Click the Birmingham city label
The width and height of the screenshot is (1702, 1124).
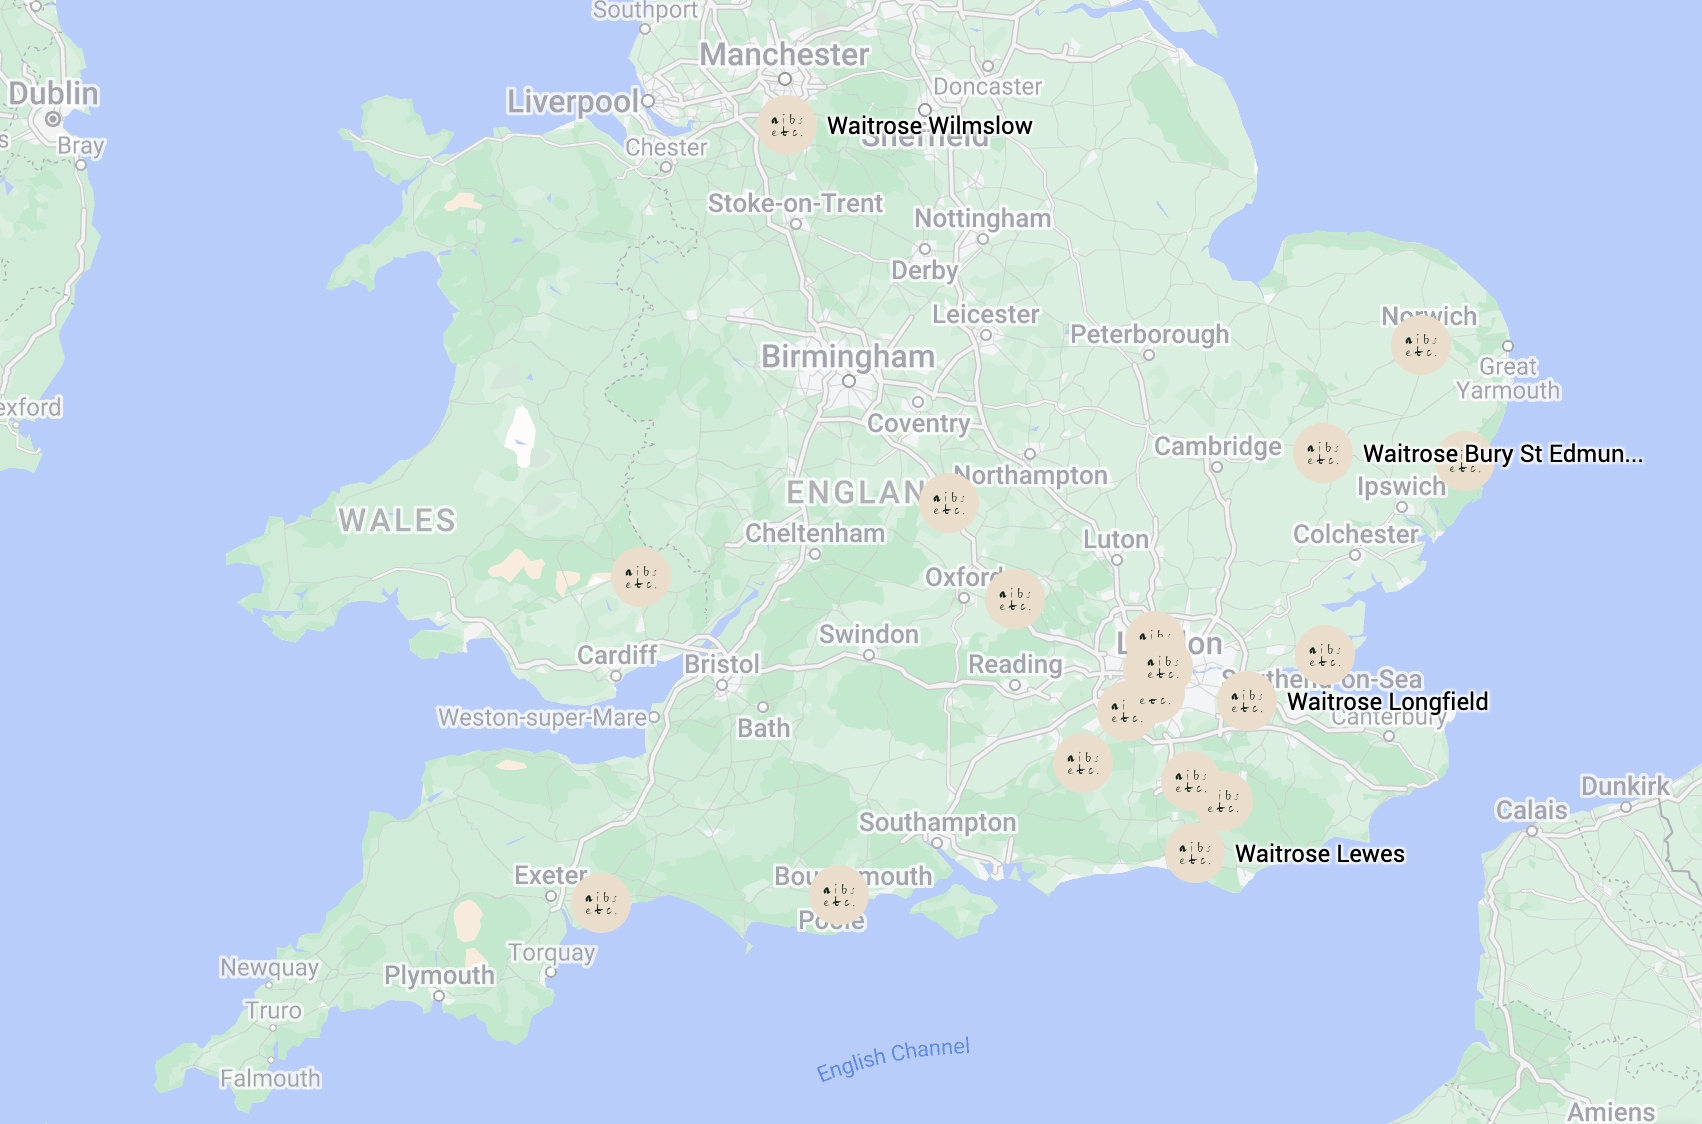848,357
